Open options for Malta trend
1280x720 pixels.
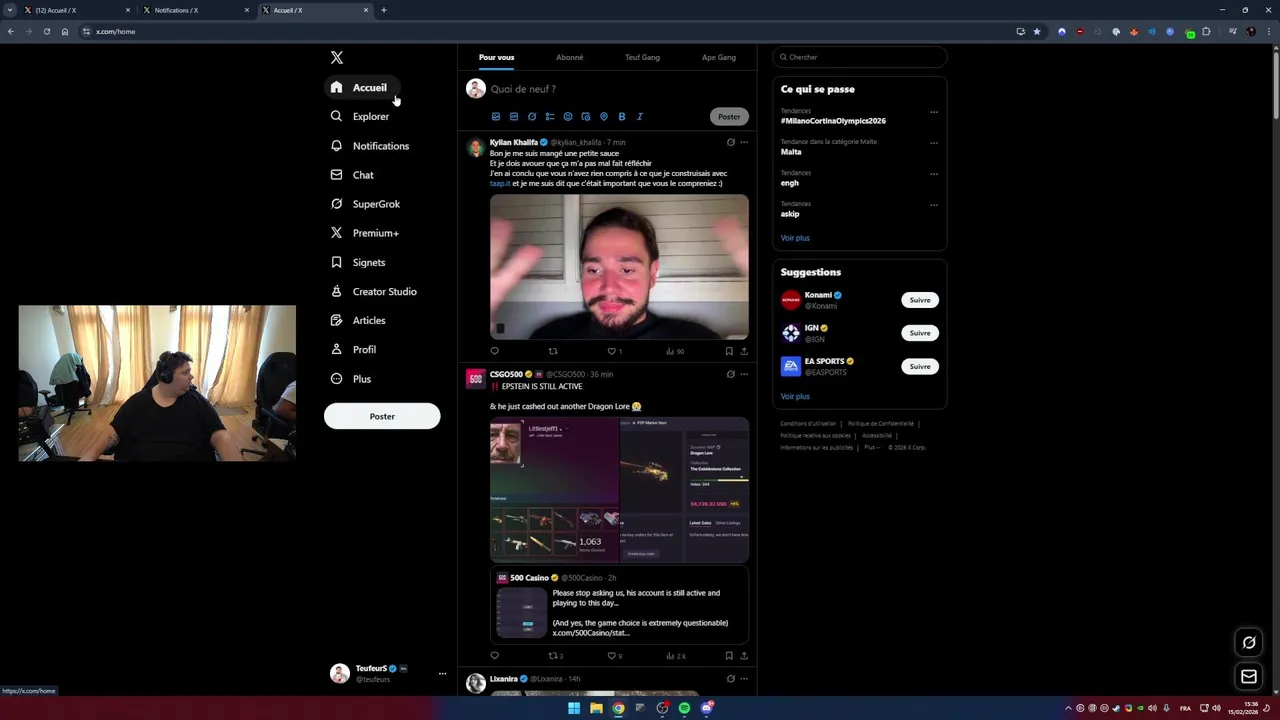pos(934,143)
